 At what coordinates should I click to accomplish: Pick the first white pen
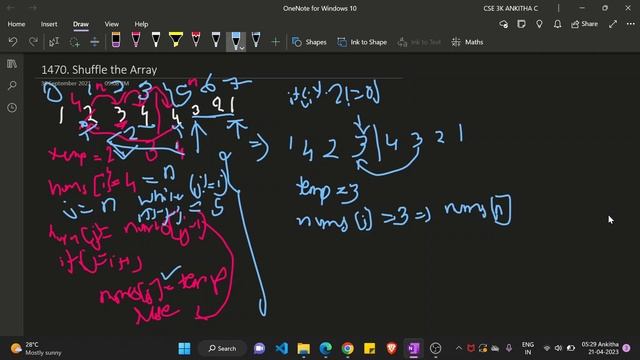[x=156, y=40]
